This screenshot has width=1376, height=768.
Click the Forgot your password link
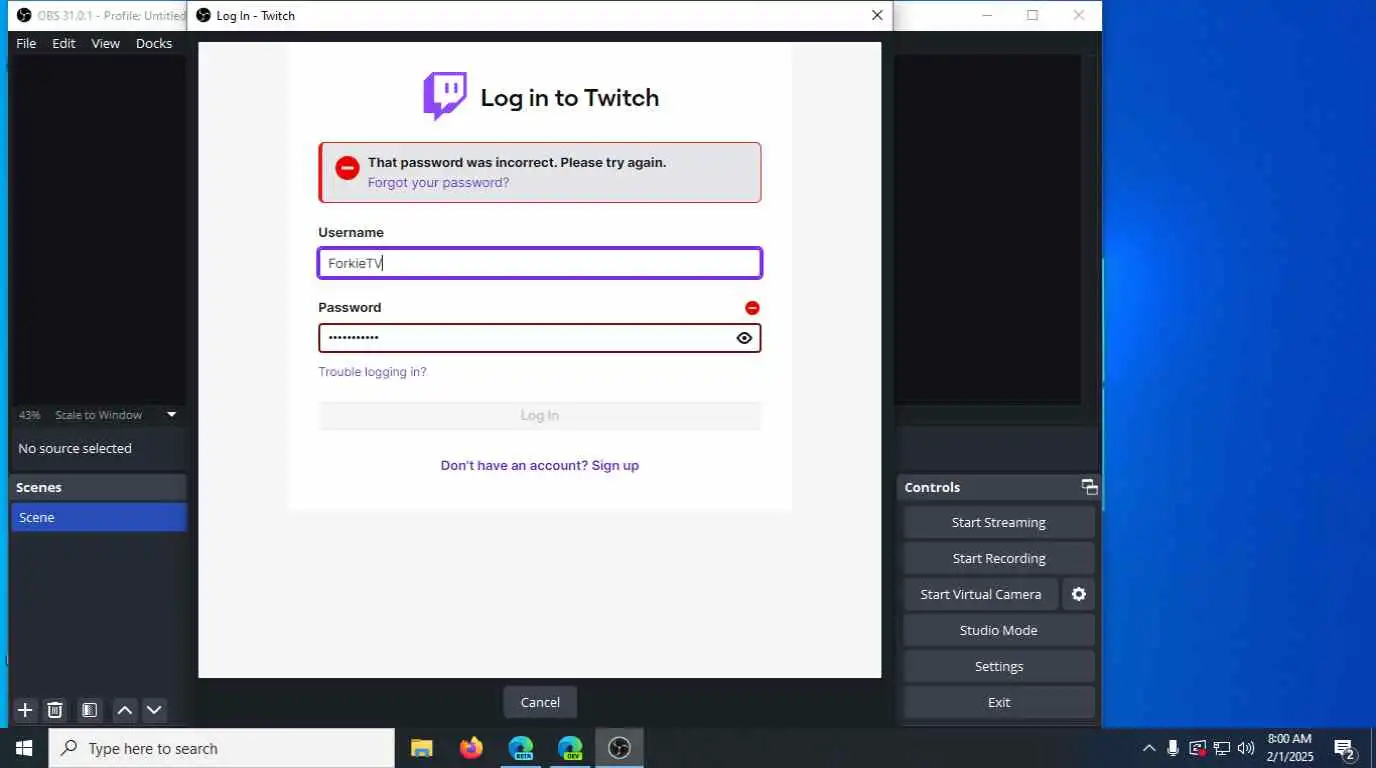point(438,183)
